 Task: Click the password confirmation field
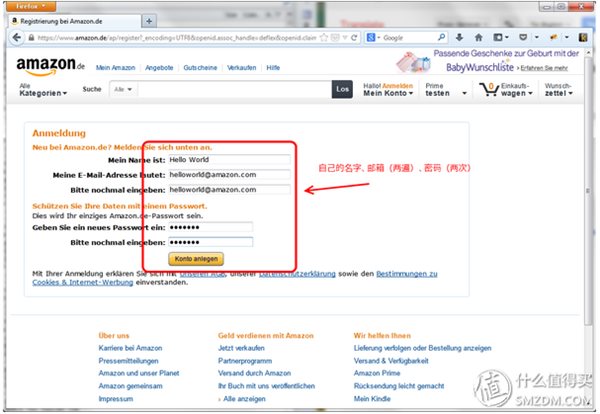[x=210, y=242]
